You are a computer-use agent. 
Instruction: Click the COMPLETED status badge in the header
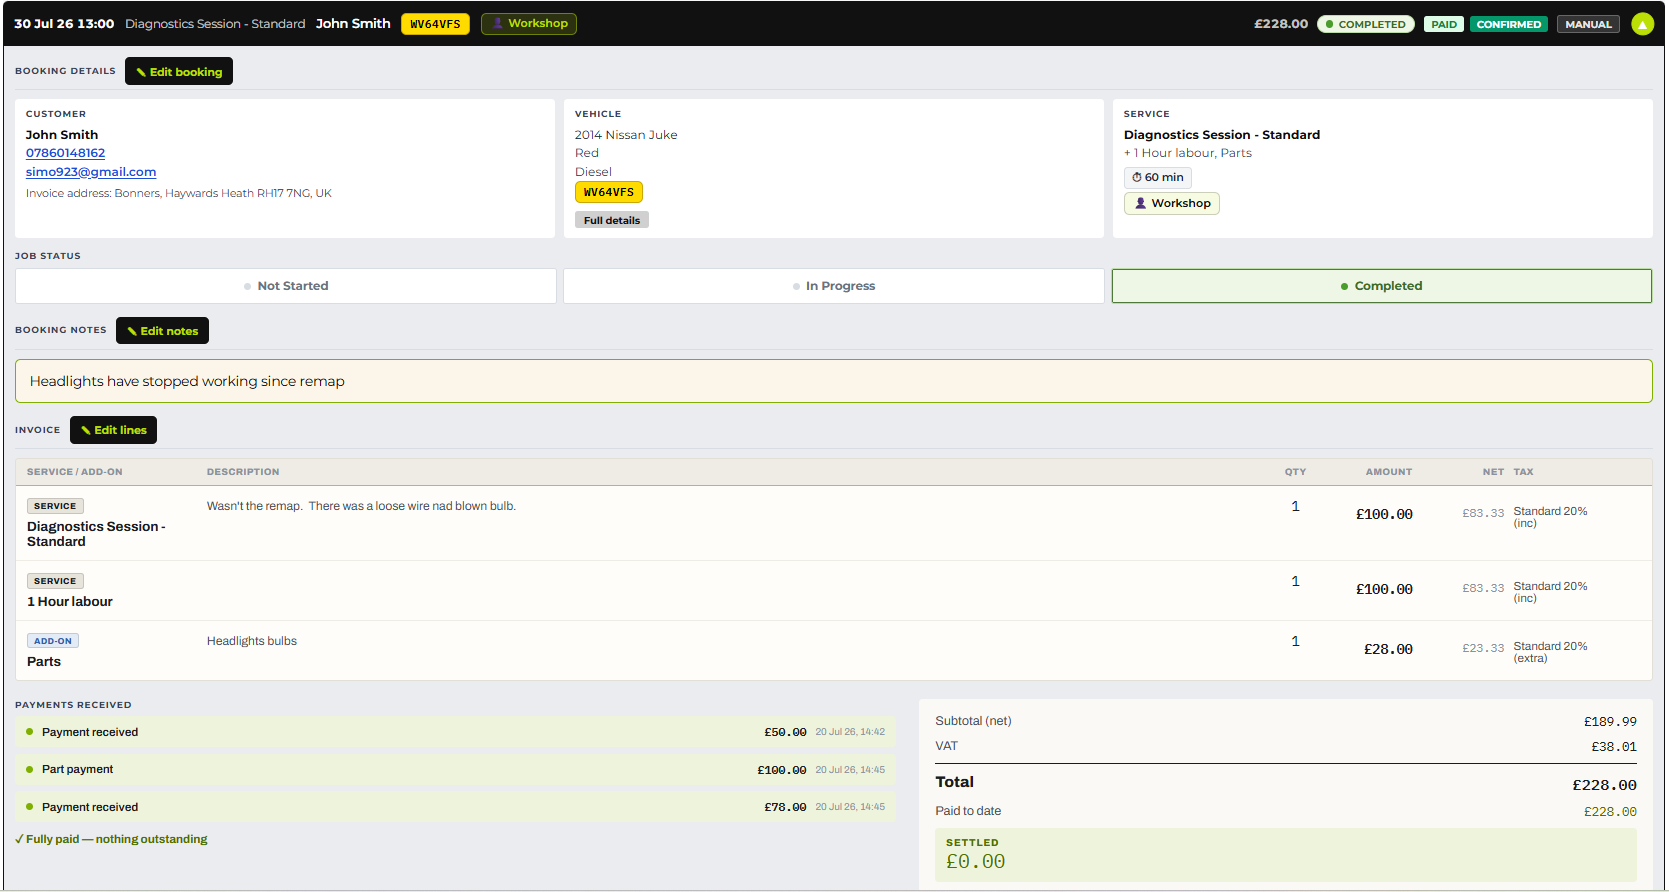[x=1366, y=24]
